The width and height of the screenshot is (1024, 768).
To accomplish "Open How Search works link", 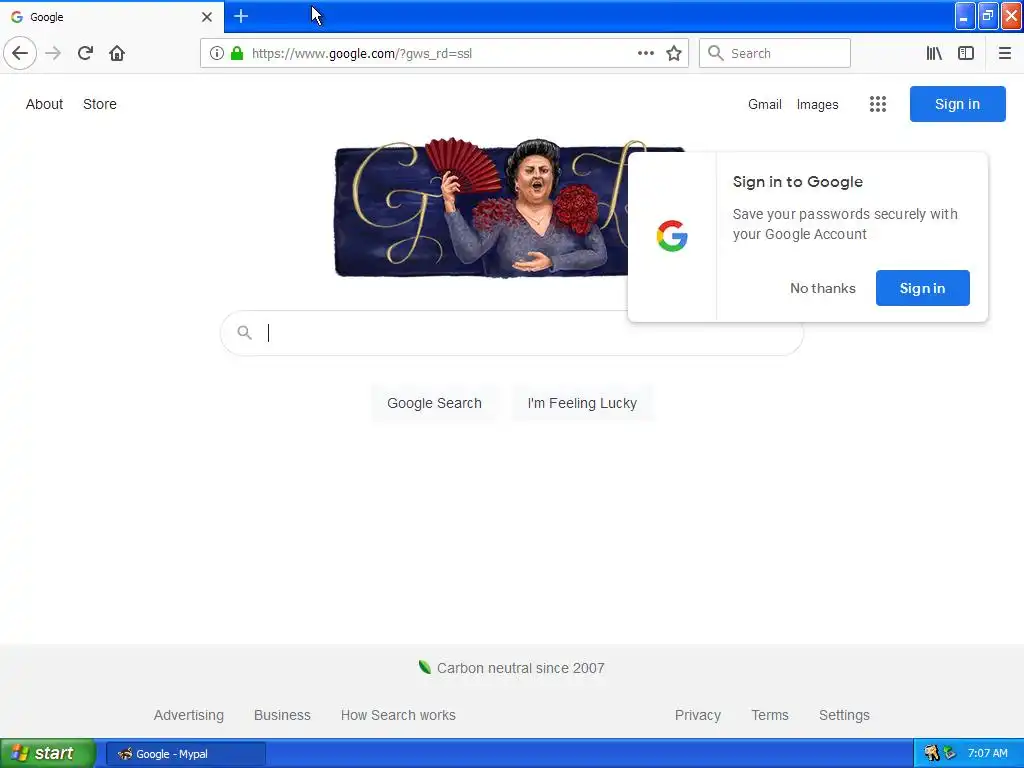I will tap(398, 715).
